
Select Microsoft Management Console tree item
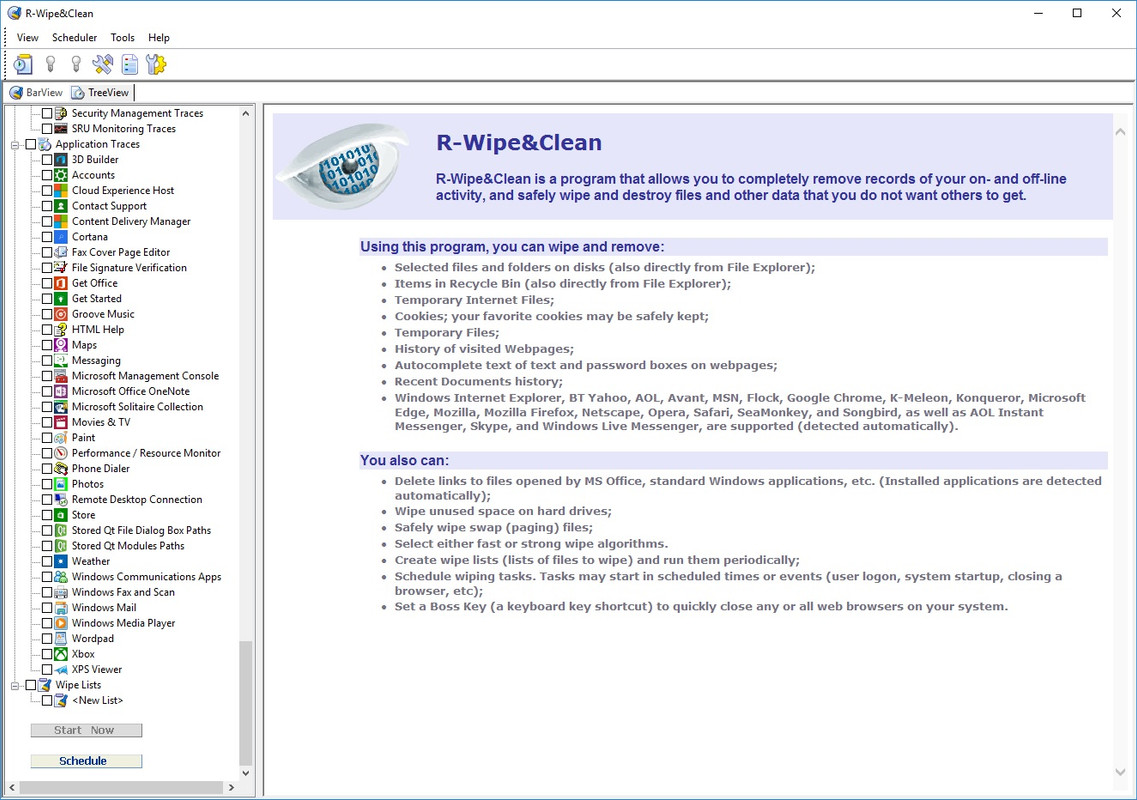pos(145,376)
